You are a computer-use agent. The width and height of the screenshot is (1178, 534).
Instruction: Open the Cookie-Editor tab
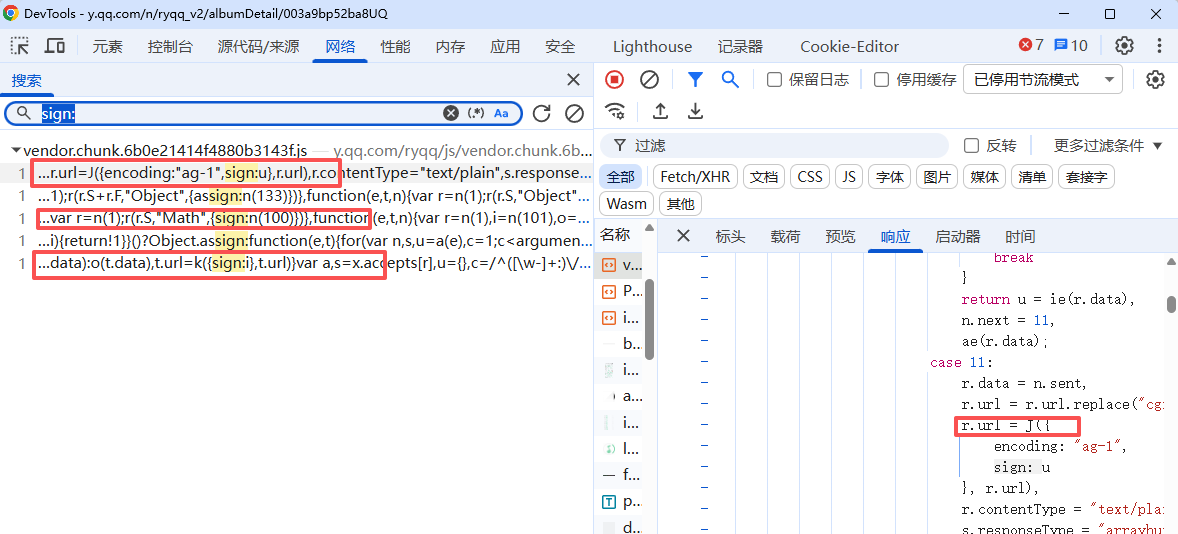[x=850, y=47]
